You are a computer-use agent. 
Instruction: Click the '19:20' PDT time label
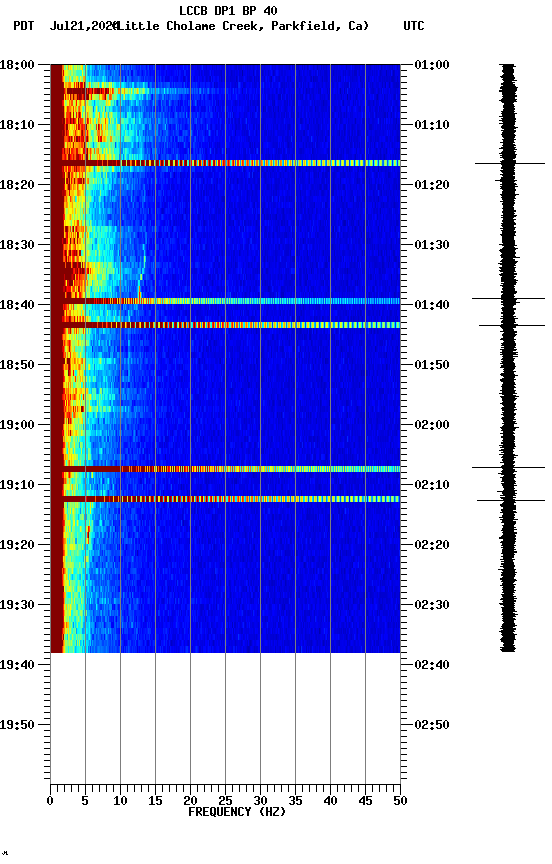tap(17, 546)
